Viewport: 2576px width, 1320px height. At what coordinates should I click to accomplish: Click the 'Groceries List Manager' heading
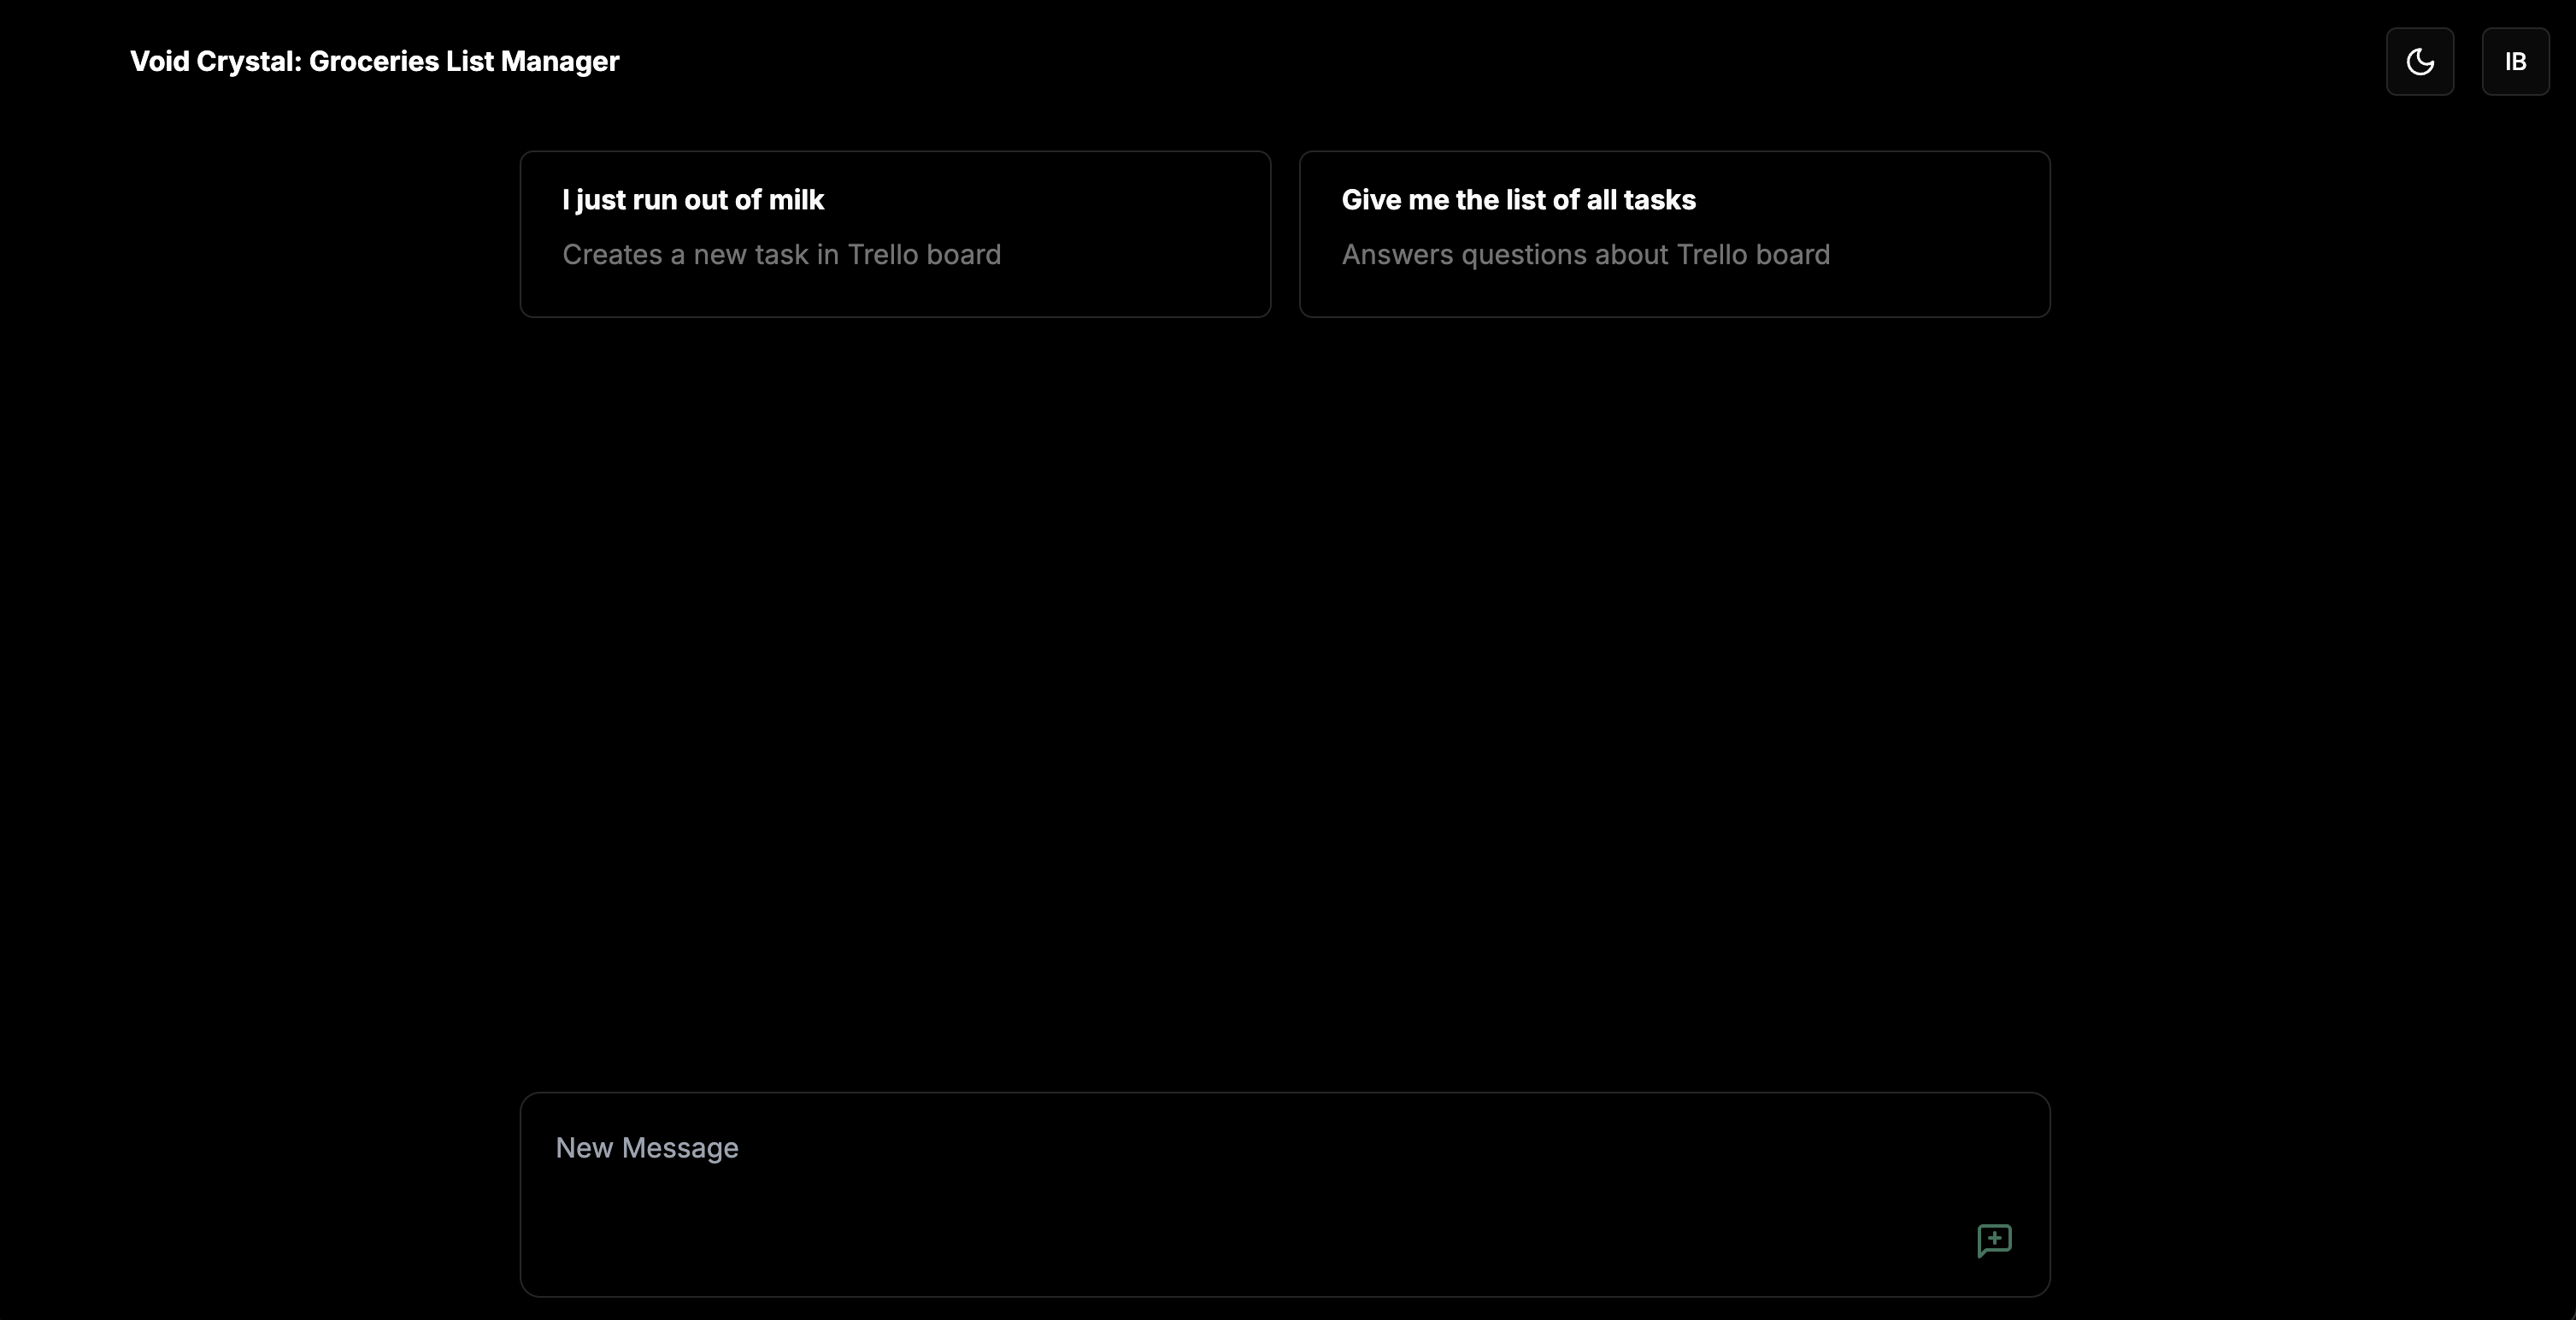tap(464, 62)
